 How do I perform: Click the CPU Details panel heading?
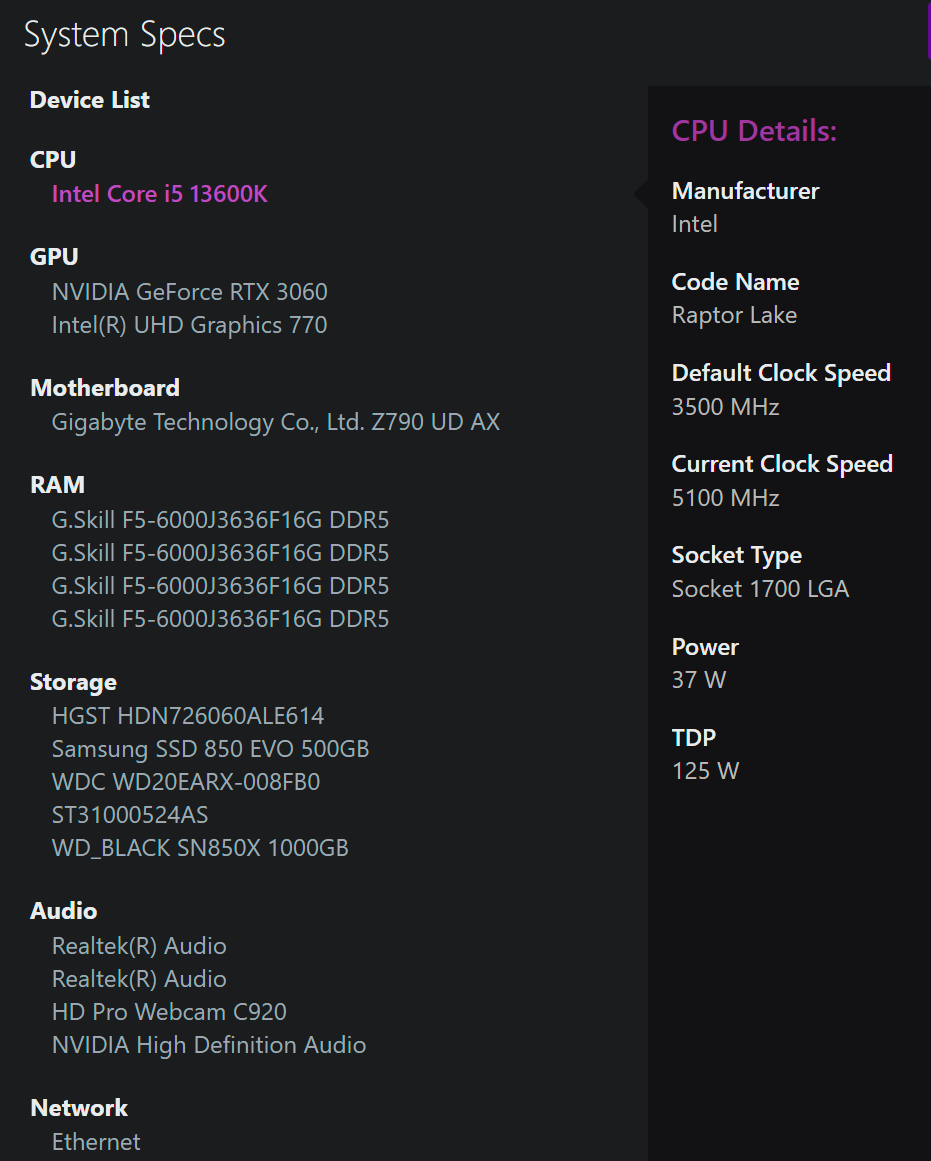coord(754,131)
